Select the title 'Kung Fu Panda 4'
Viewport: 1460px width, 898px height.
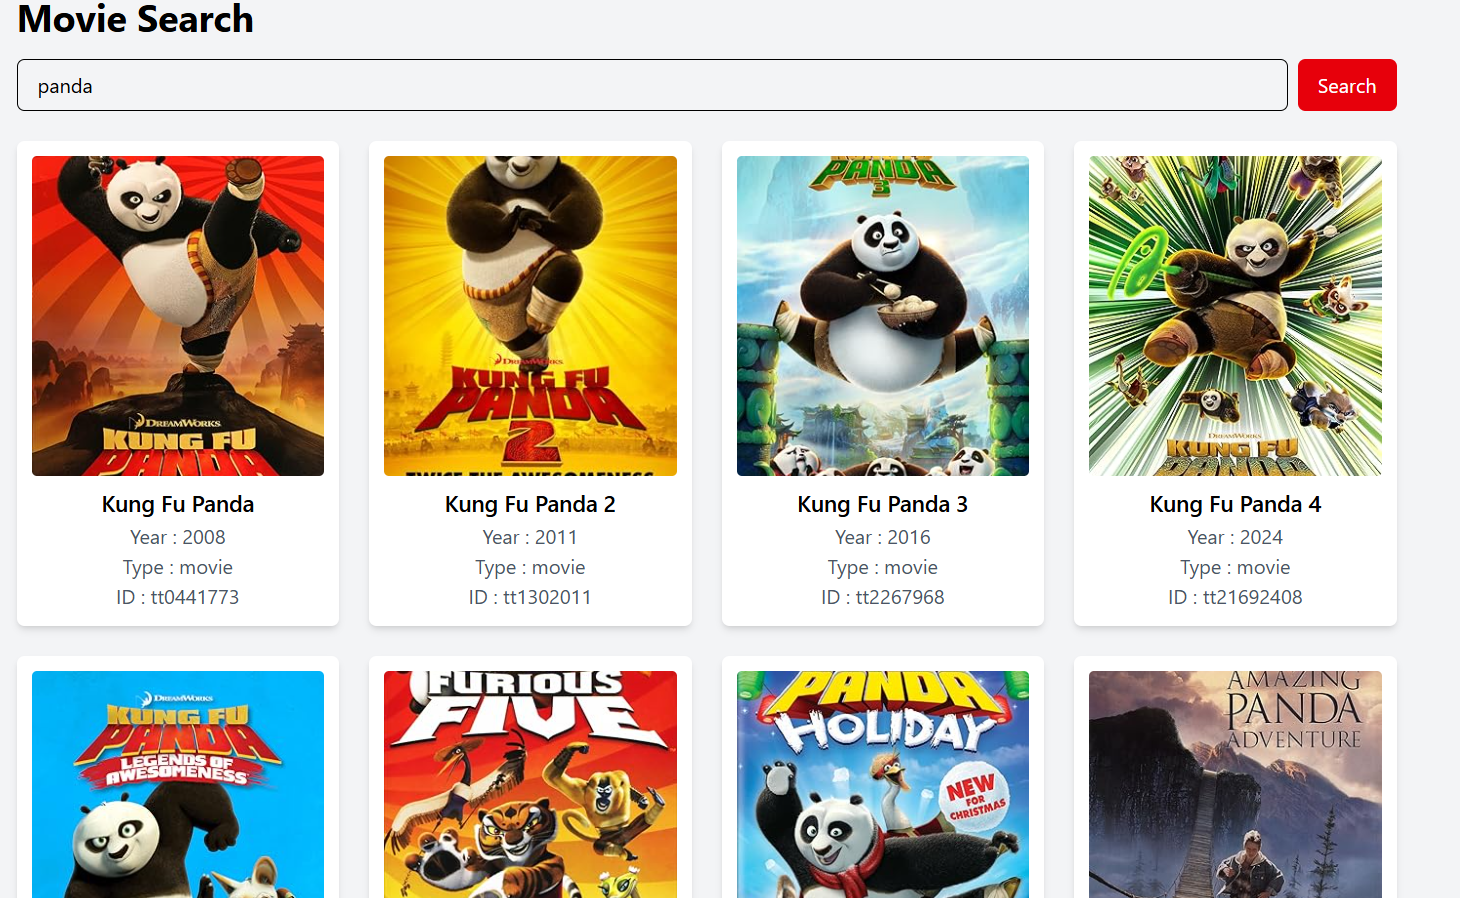[x=1235, y=504]
